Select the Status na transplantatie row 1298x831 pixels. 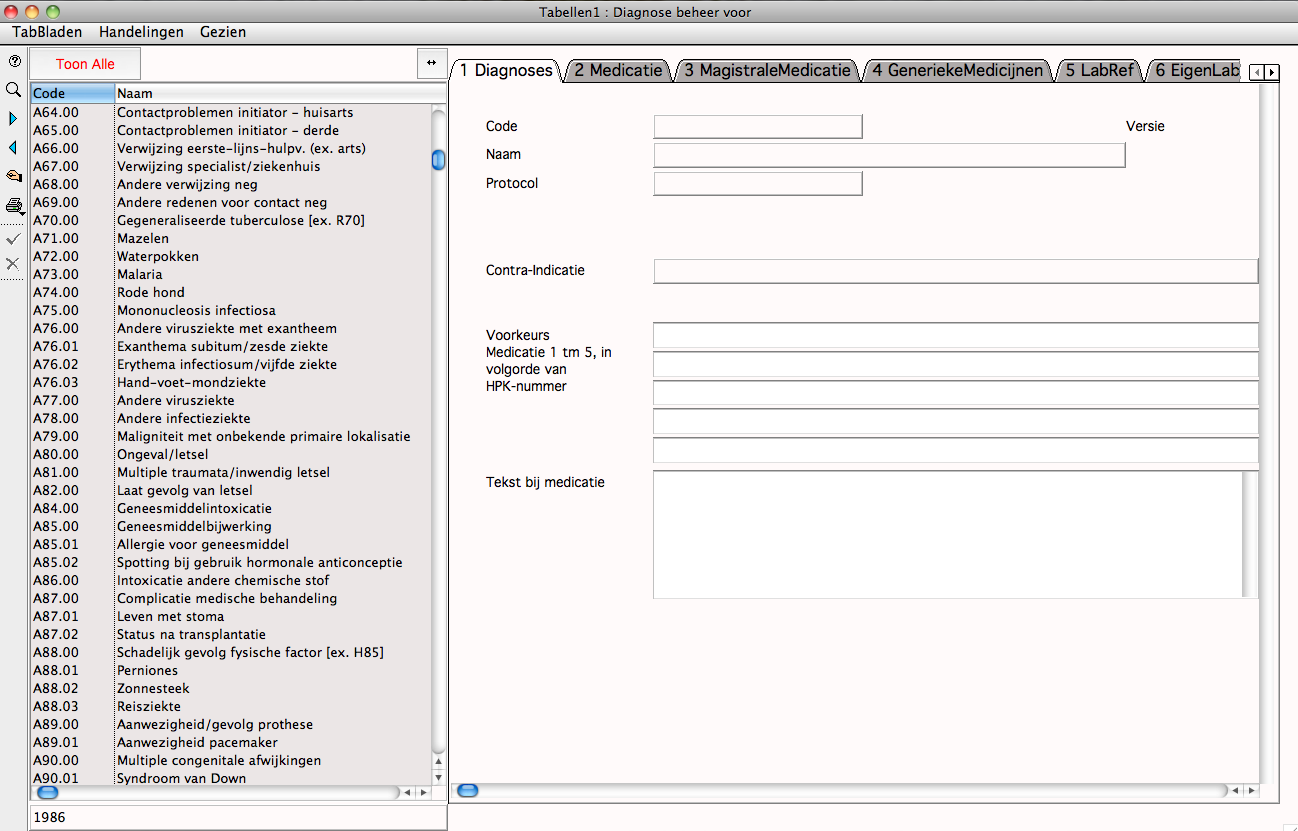[x=231, y=634]
